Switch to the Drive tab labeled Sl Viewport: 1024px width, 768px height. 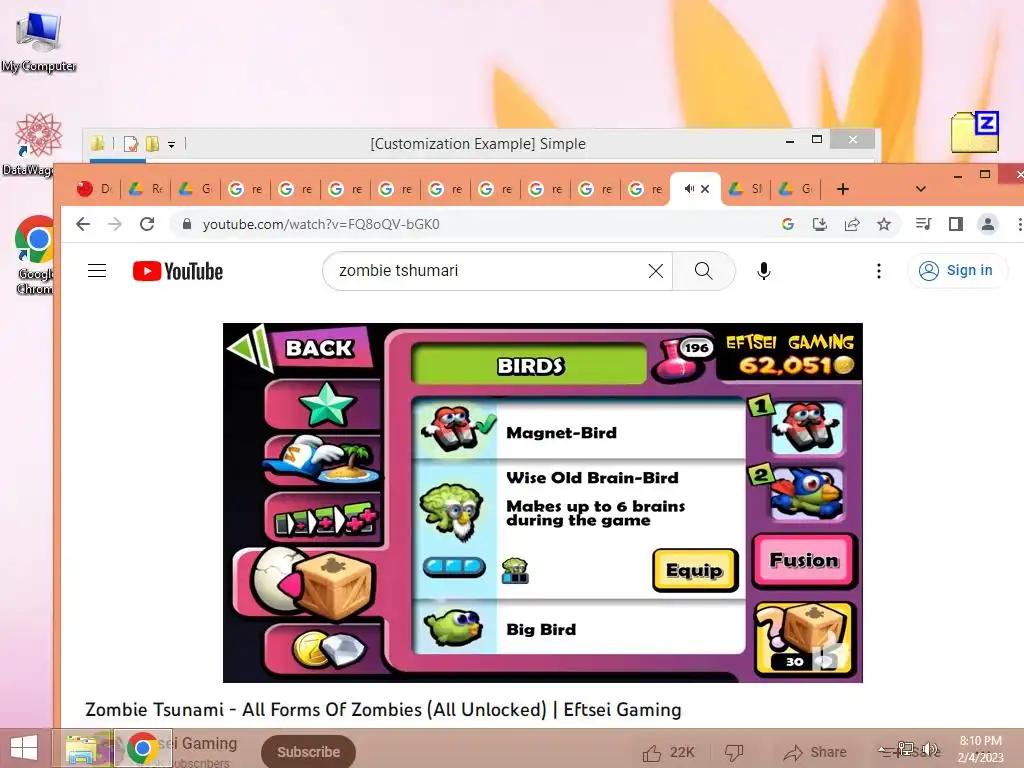coord(746,189)
